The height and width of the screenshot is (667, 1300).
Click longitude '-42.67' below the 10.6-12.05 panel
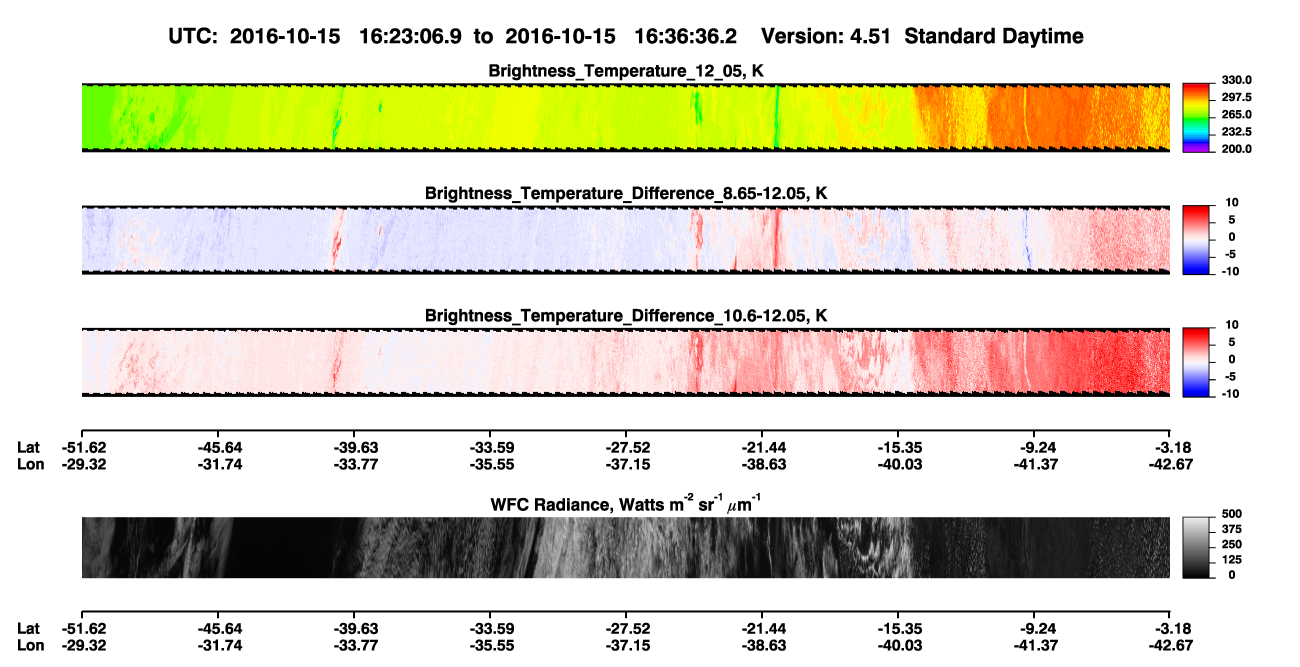point(1171,464)
